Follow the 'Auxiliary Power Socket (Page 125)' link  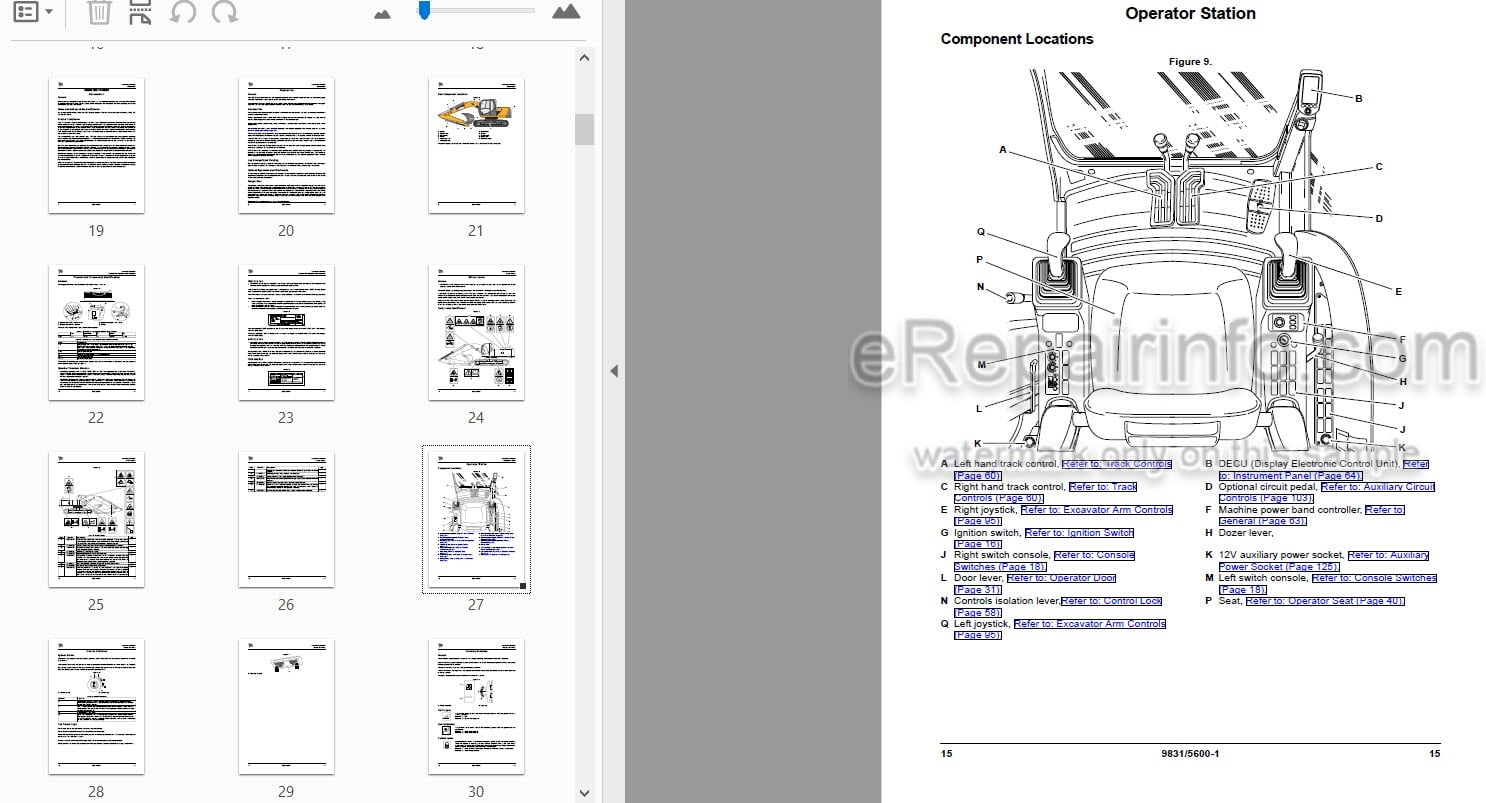pyautogui.click(x=1278, y=567)
